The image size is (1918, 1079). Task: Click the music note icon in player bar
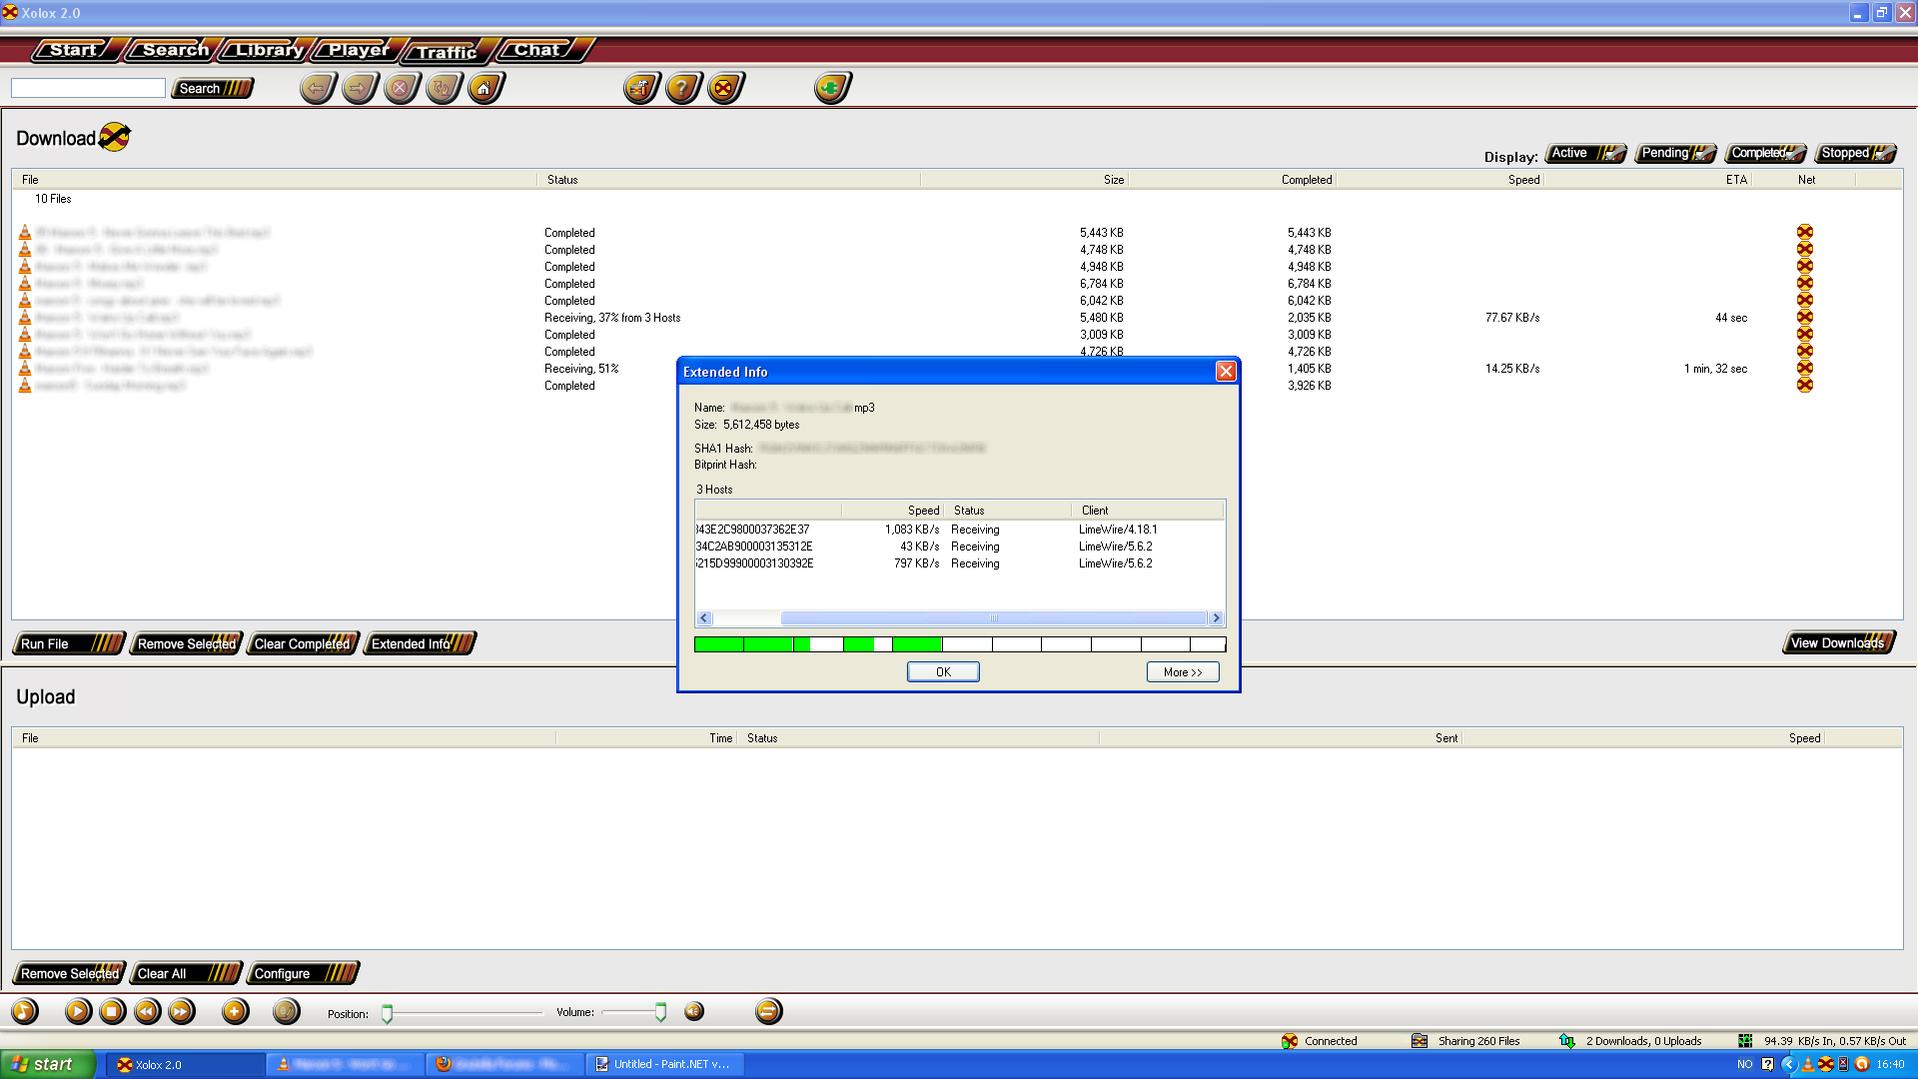(x=25, y=1012)
